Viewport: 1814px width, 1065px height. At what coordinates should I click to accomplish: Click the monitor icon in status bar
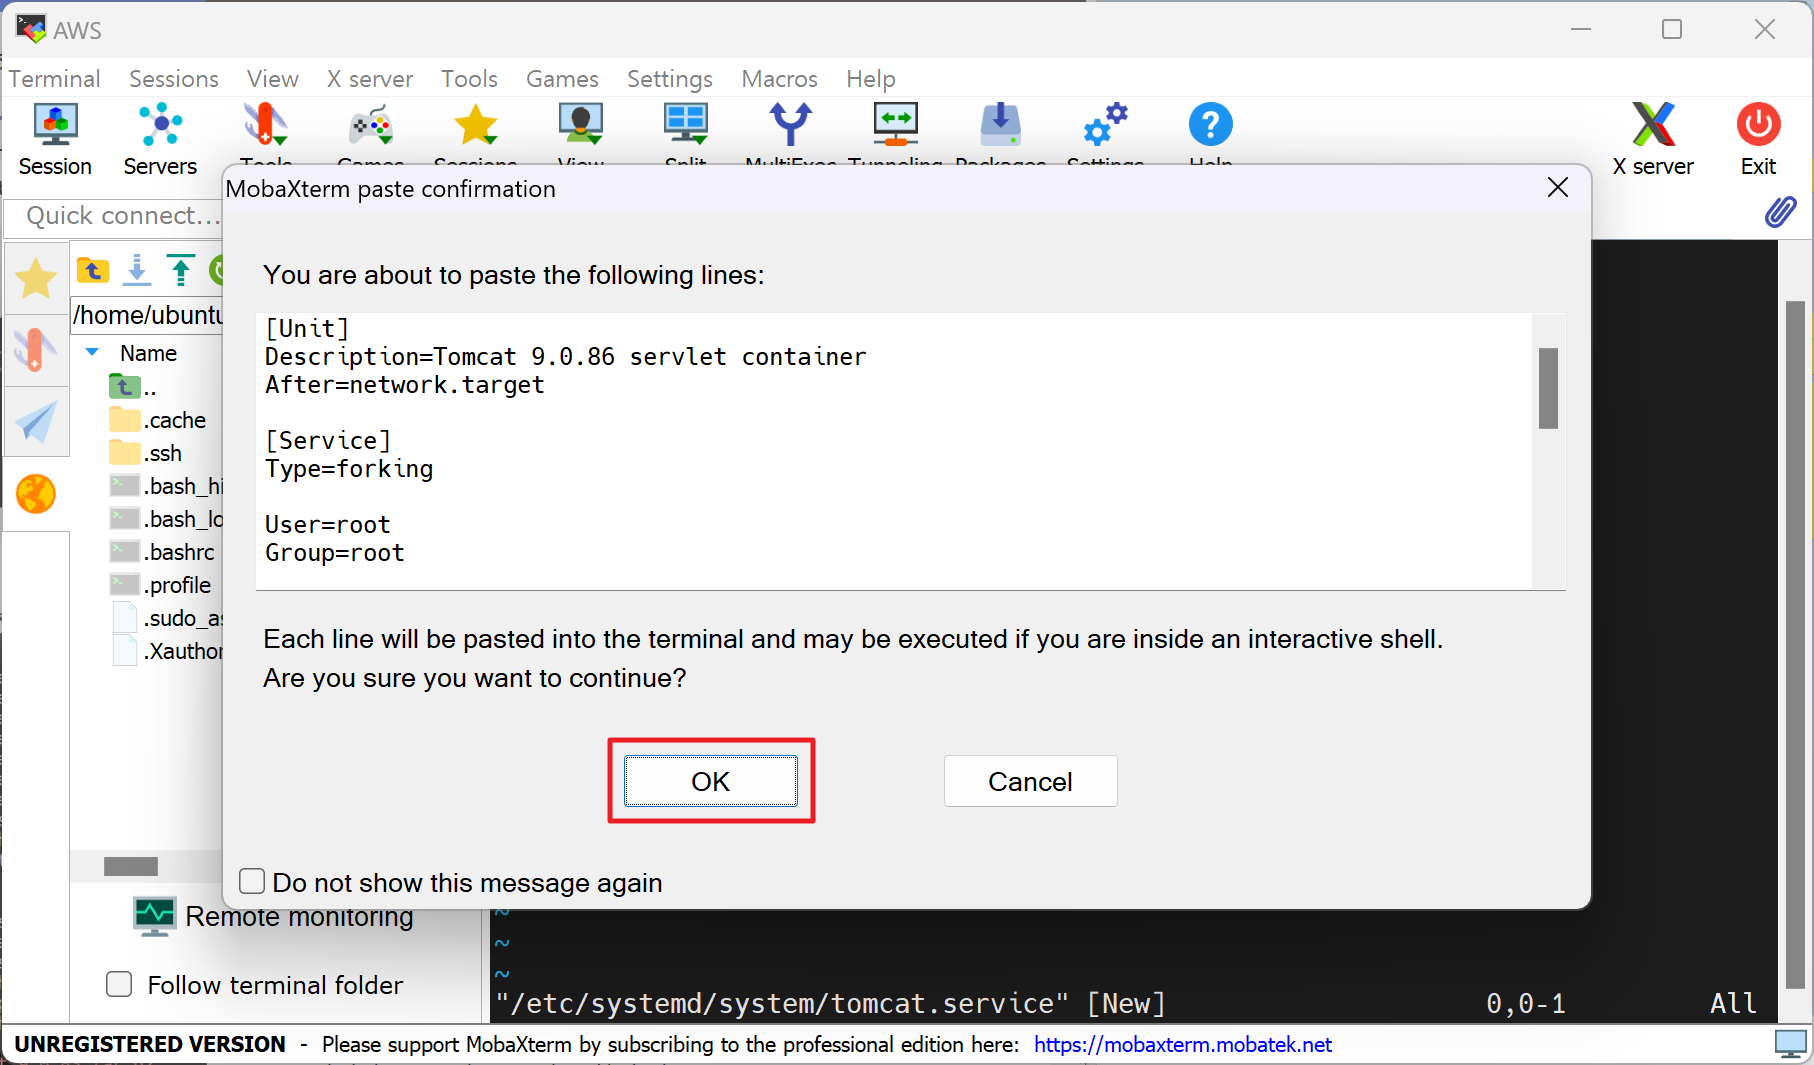tap(1790, 1045)
